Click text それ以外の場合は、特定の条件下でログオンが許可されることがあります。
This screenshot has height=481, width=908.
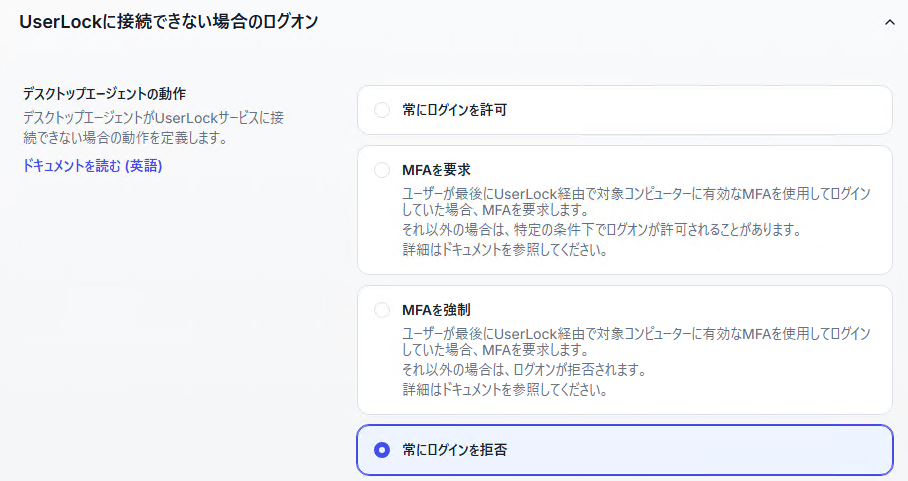click(x=602, y=230)
